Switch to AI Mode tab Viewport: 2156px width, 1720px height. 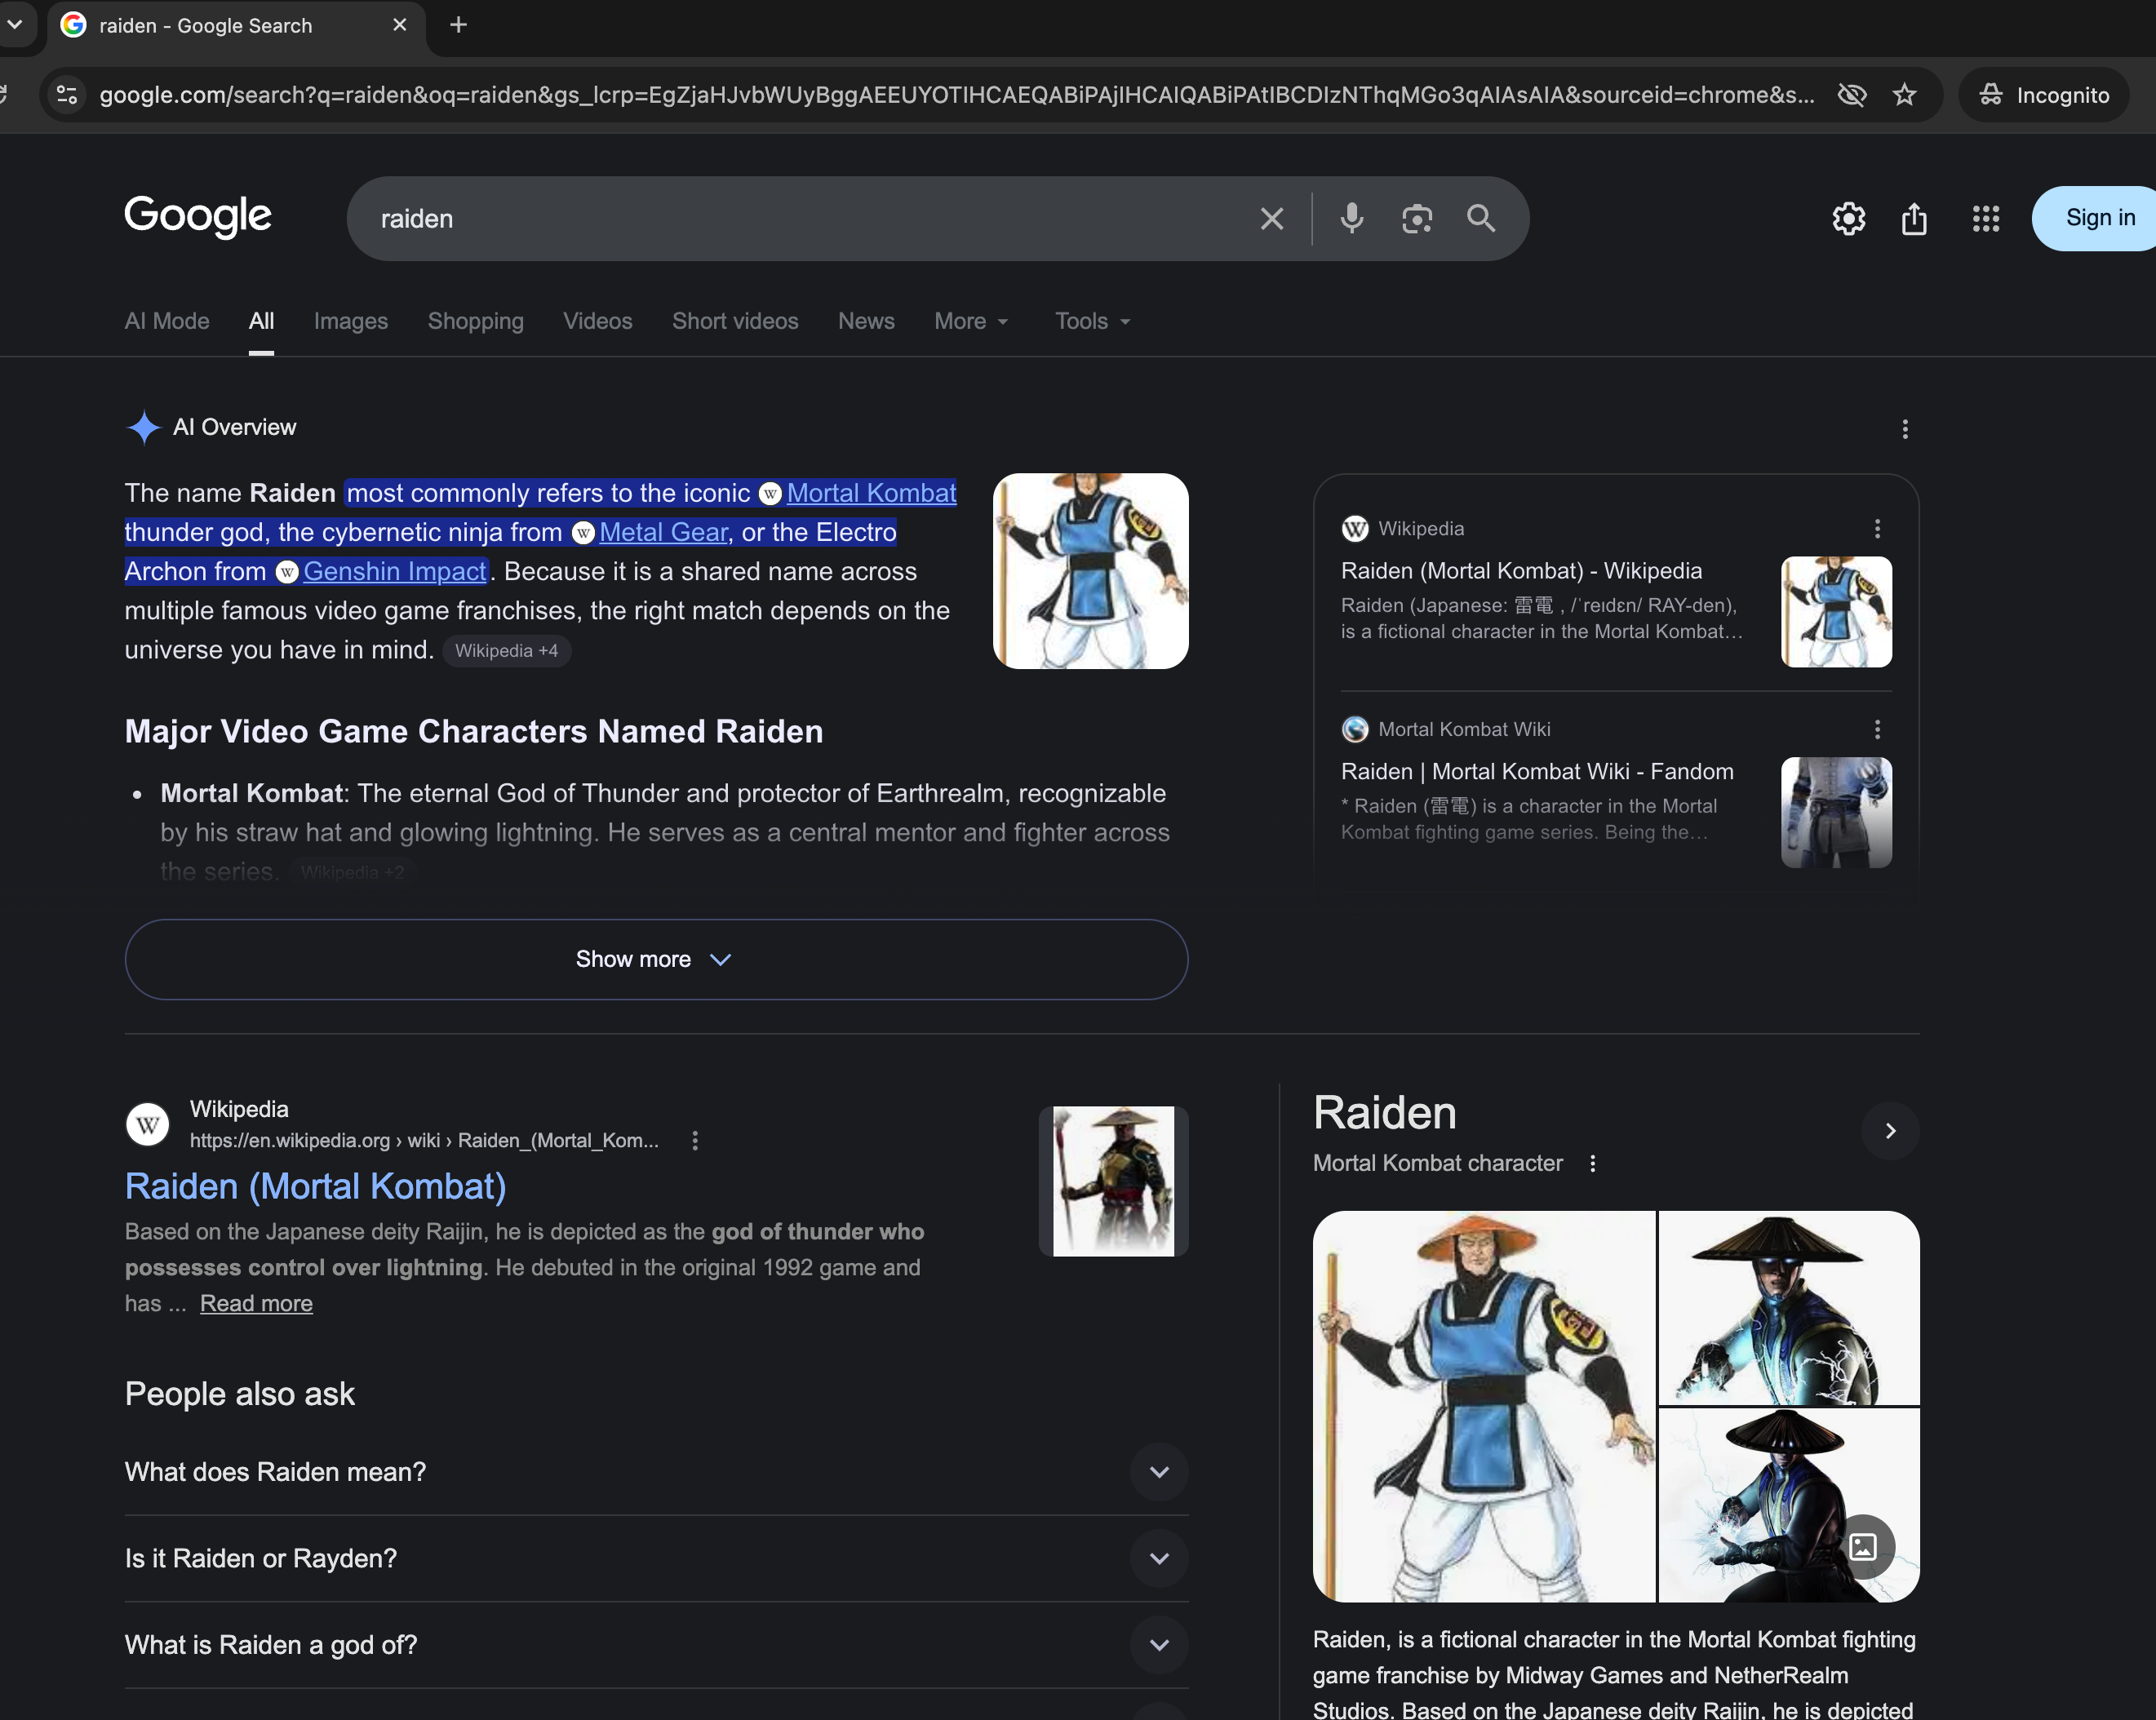(167, 322)
